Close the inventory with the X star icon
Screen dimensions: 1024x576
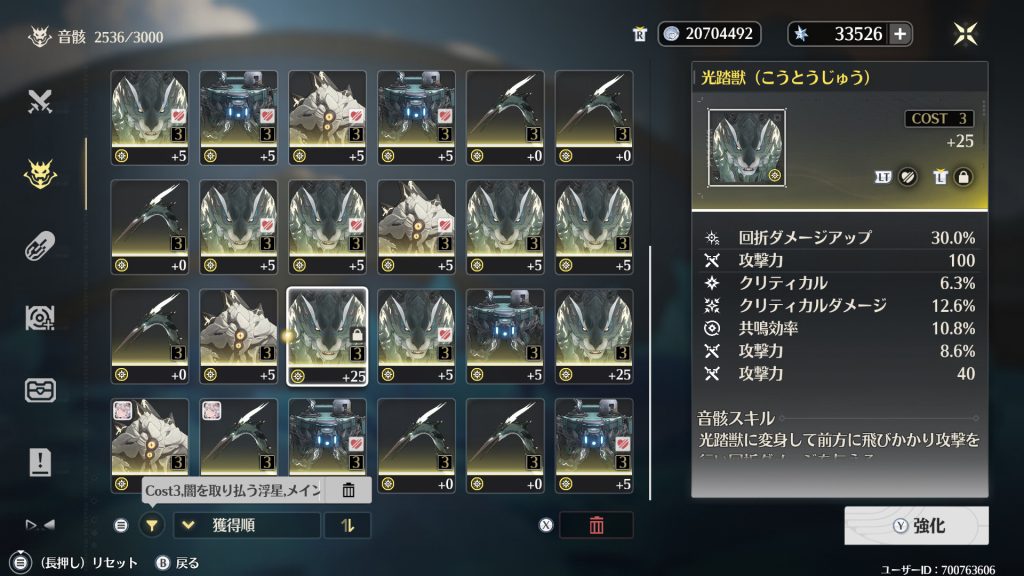pyautogui.click(x=965, y=34)
